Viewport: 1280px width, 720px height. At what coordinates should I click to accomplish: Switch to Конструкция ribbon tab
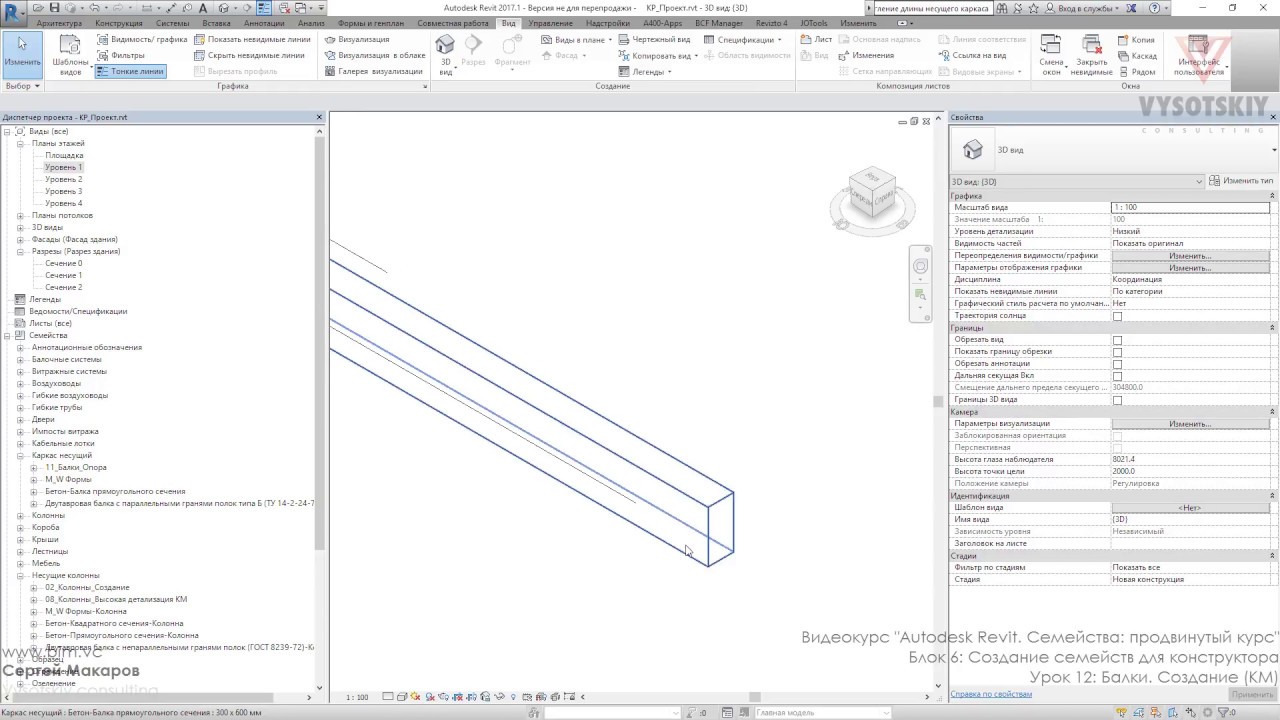tap(119, 23)
